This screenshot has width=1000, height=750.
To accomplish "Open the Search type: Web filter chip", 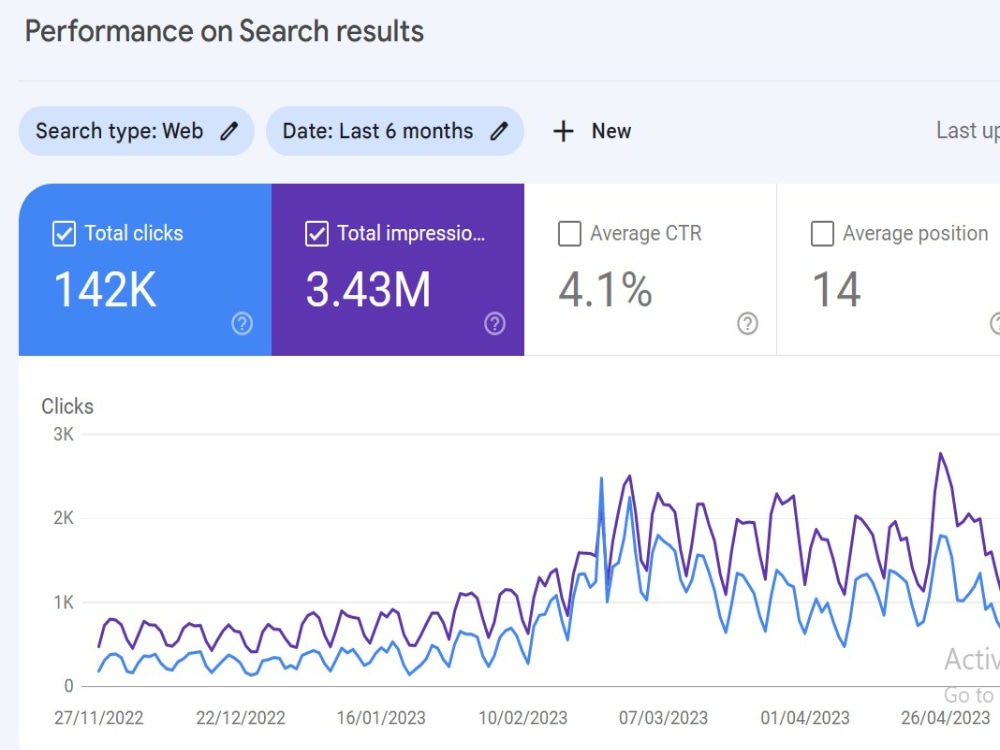I will [x=136, y=131].
